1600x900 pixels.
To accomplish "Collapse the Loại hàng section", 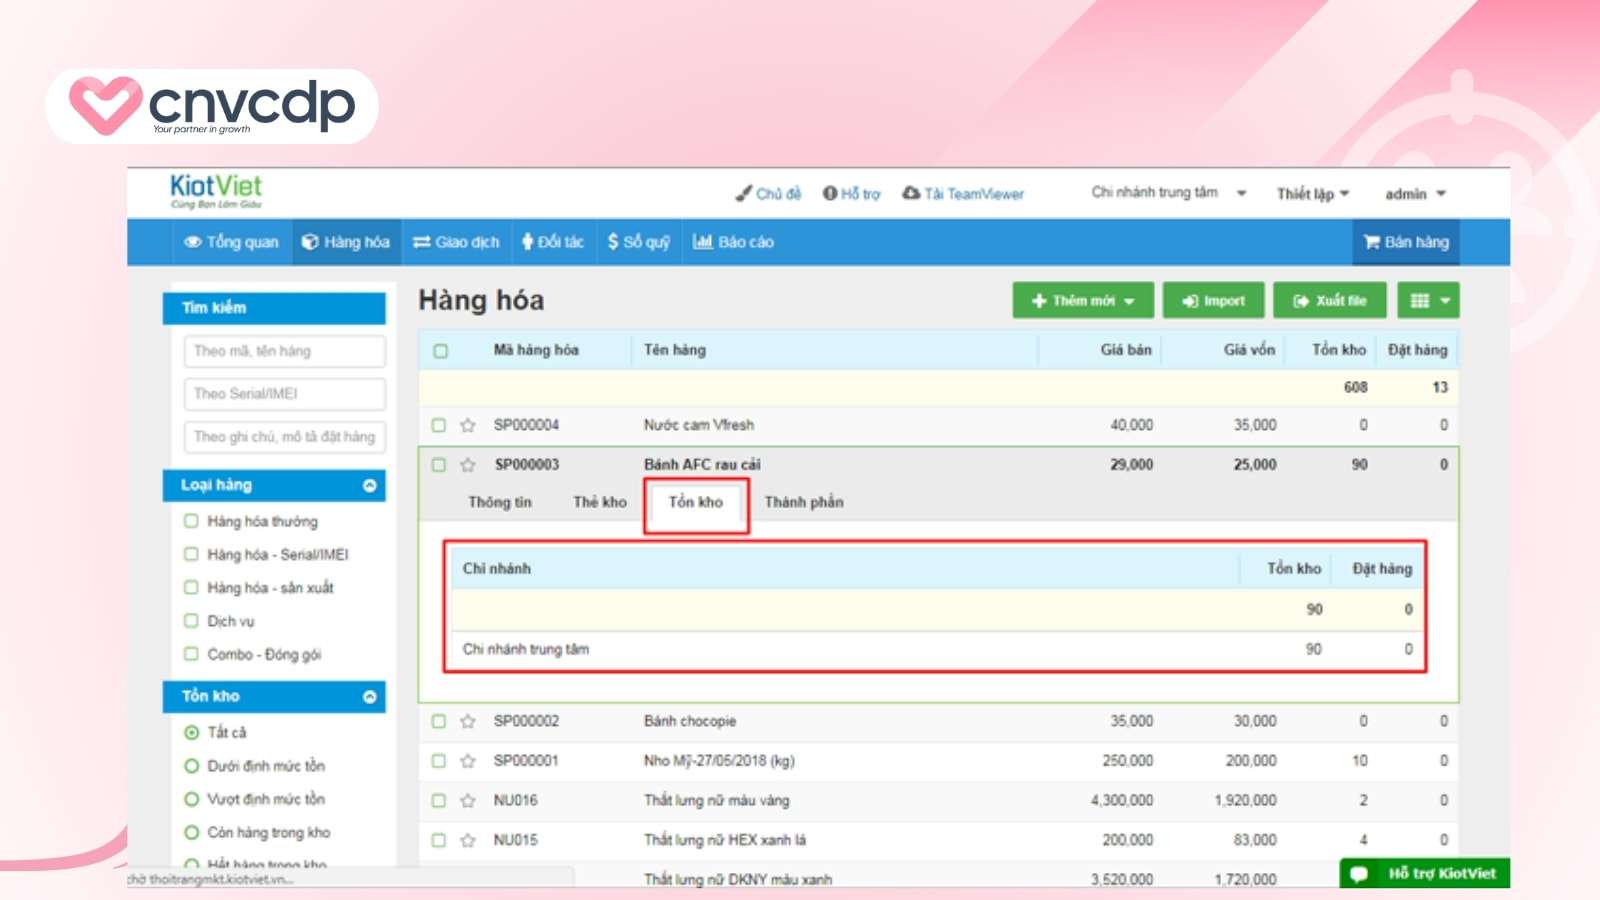I will [370, 485].
